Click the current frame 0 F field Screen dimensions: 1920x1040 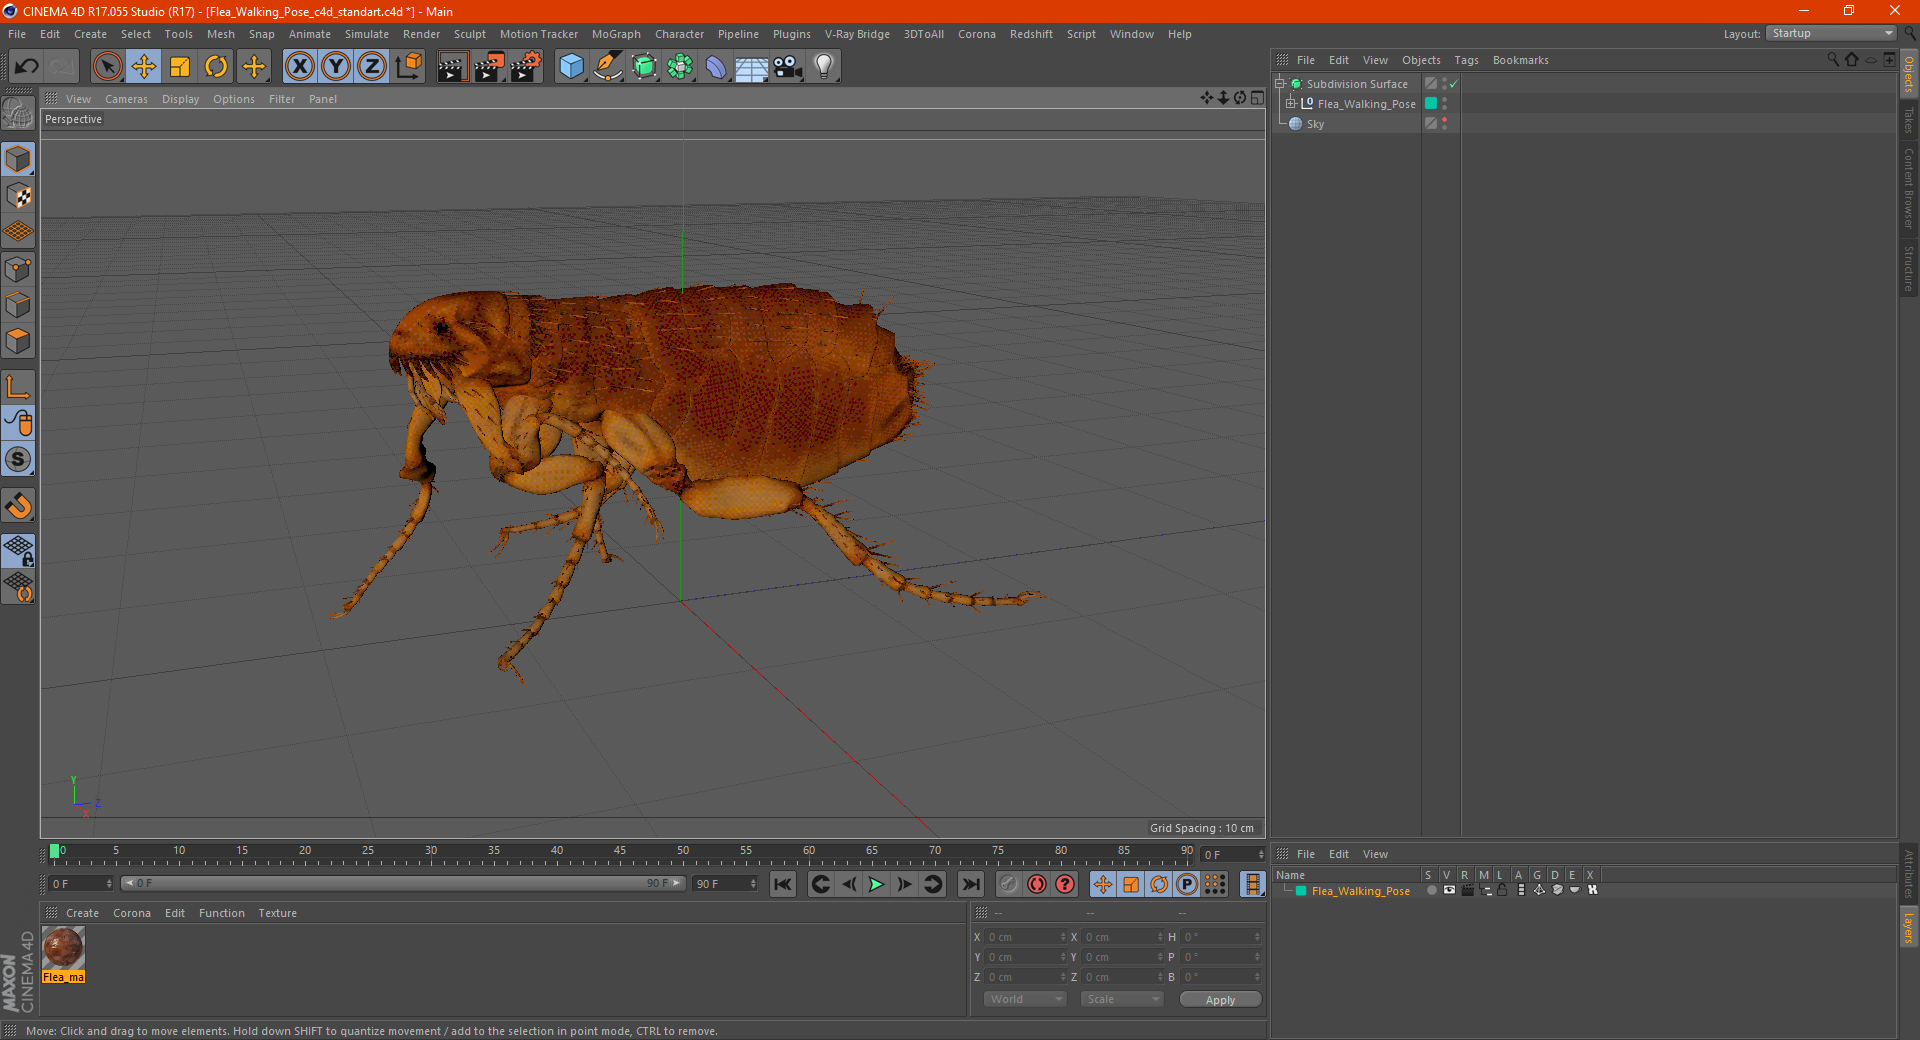click(81, 884)
